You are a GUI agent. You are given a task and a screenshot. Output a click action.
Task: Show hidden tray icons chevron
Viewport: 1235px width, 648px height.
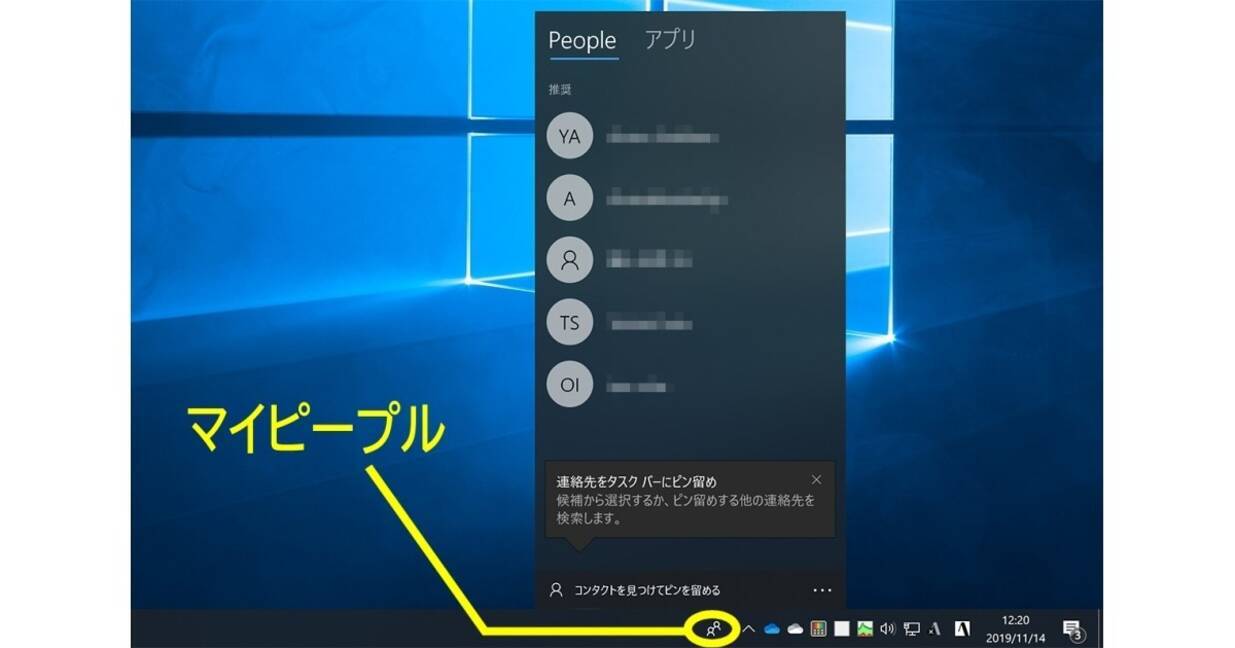(x=748, y=629)
